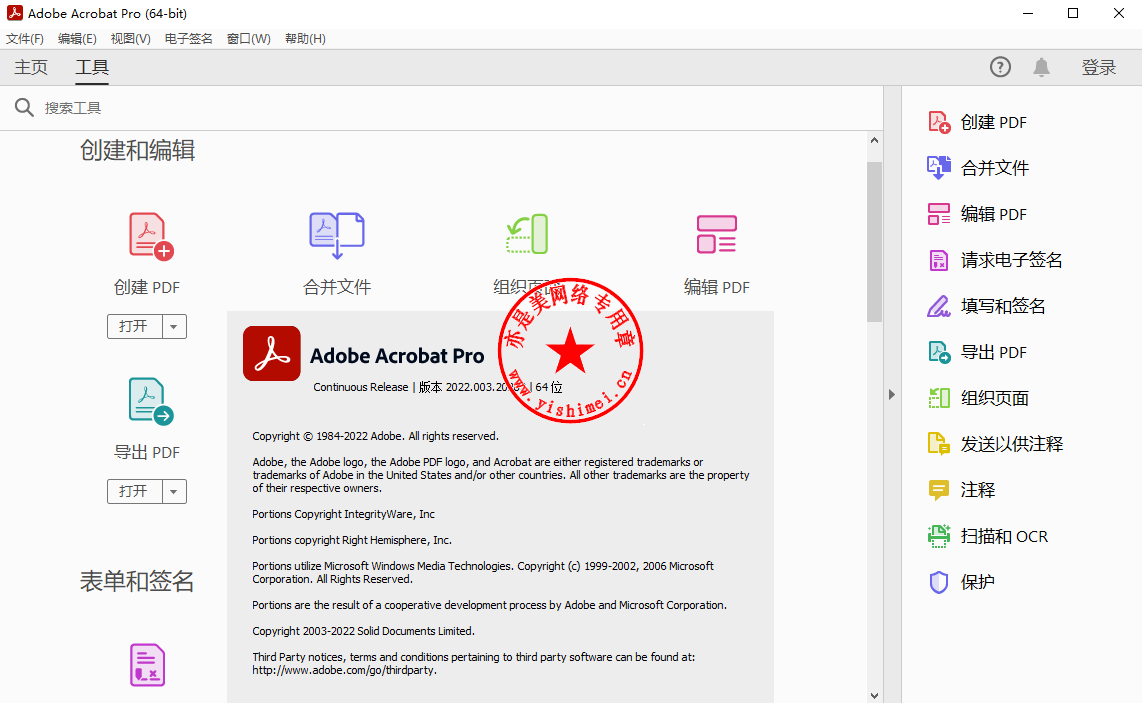
Task: Click the Create PDF icon in main area
Action: point(151,236)
